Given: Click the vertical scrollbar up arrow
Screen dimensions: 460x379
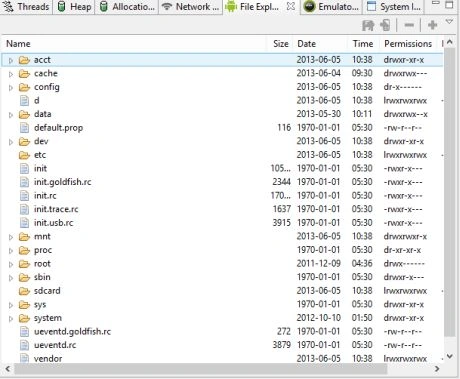Looking at the screenshot, I should (449, 42).
